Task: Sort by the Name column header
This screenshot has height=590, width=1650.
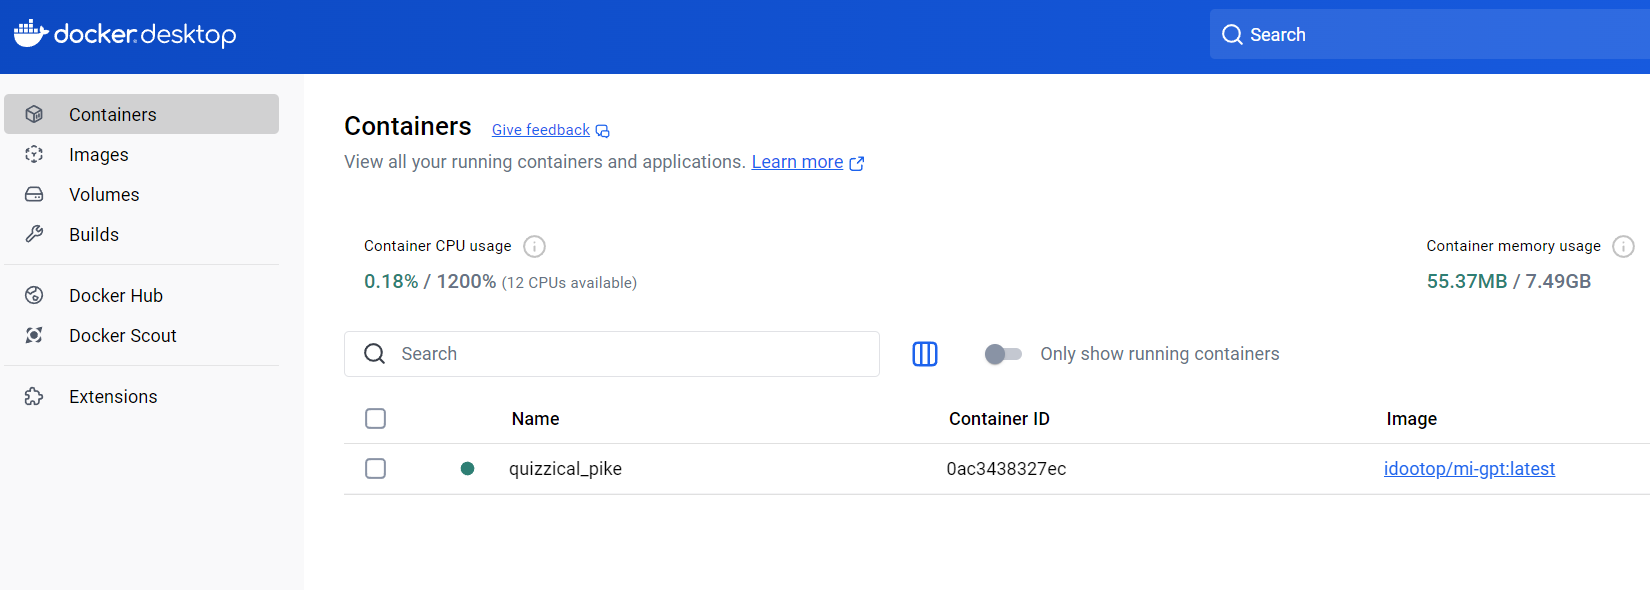Action: [x=535, y=418]
